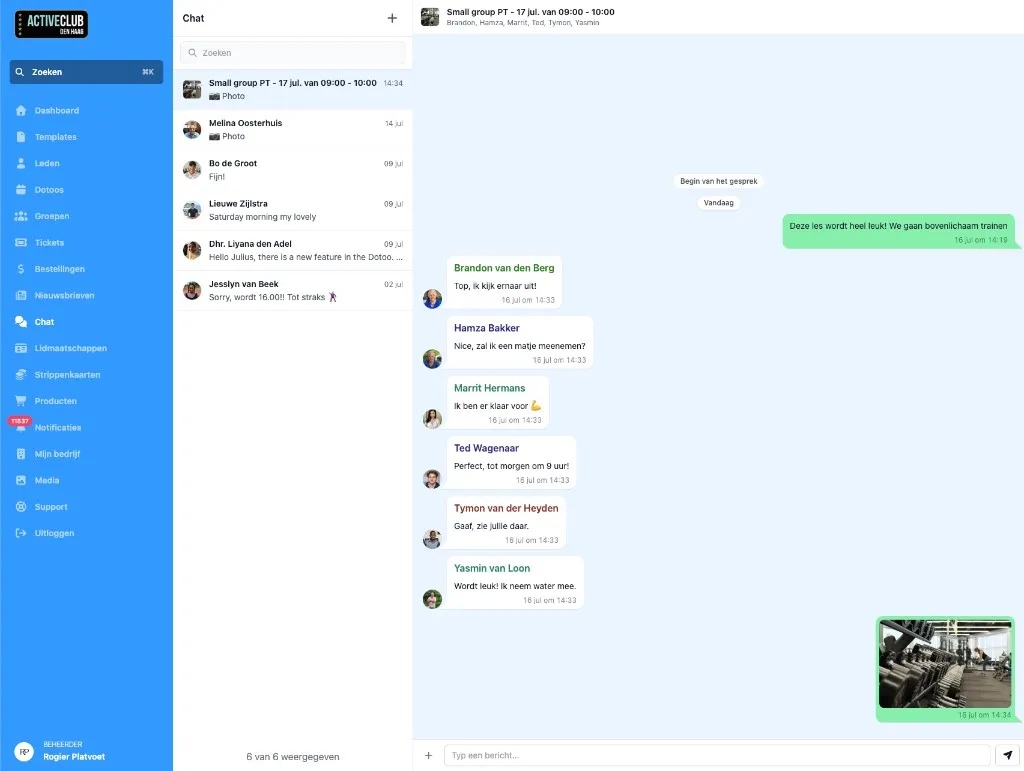Image resolution: width=1024 pixels, height=771 pixels.
Task: Send message with paper plane button
Action: (1007, 755)
